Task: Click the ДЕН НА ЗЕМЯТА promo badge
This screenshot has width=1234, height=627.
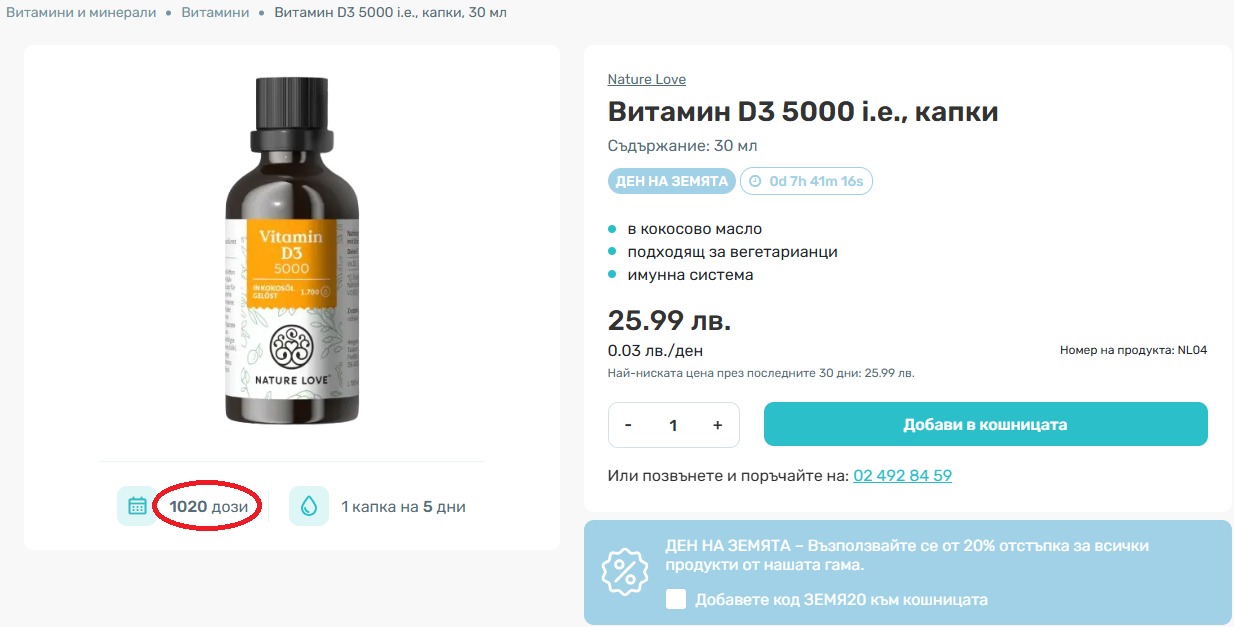Action: pos(672,181)
